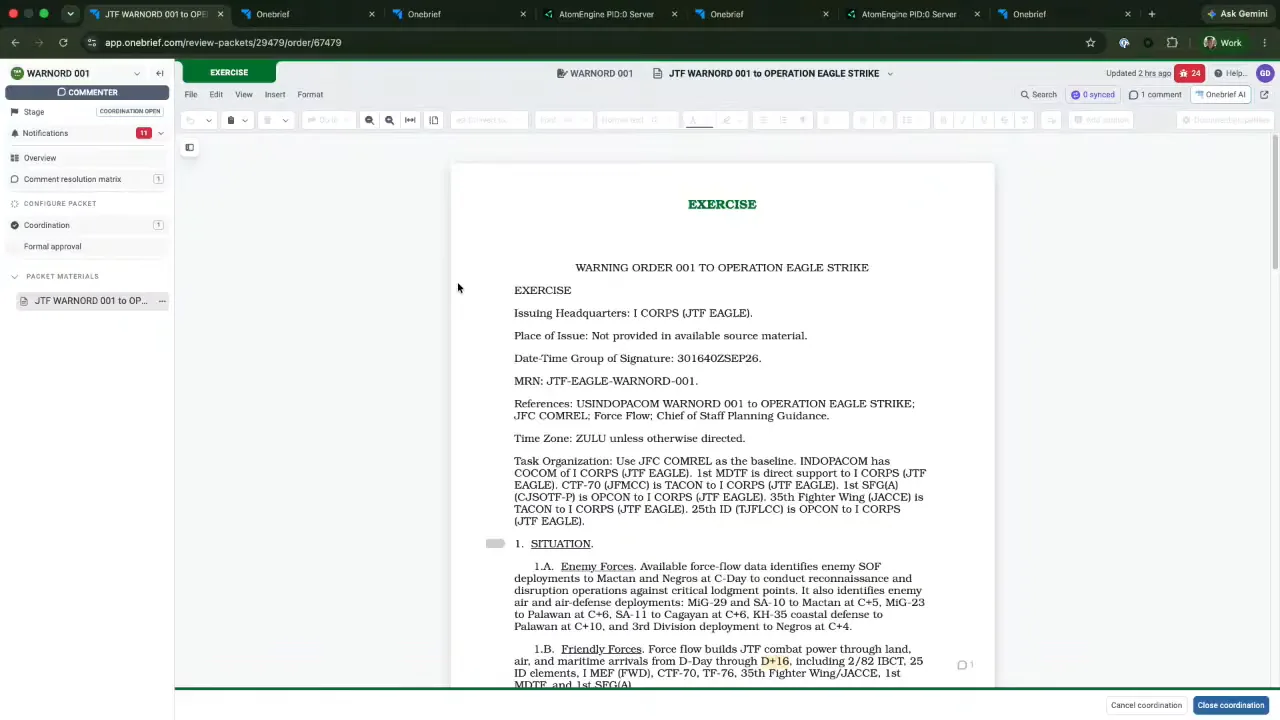Click the page layout icon in toolbar
1280x720 pixels.
tap(434, 120)
